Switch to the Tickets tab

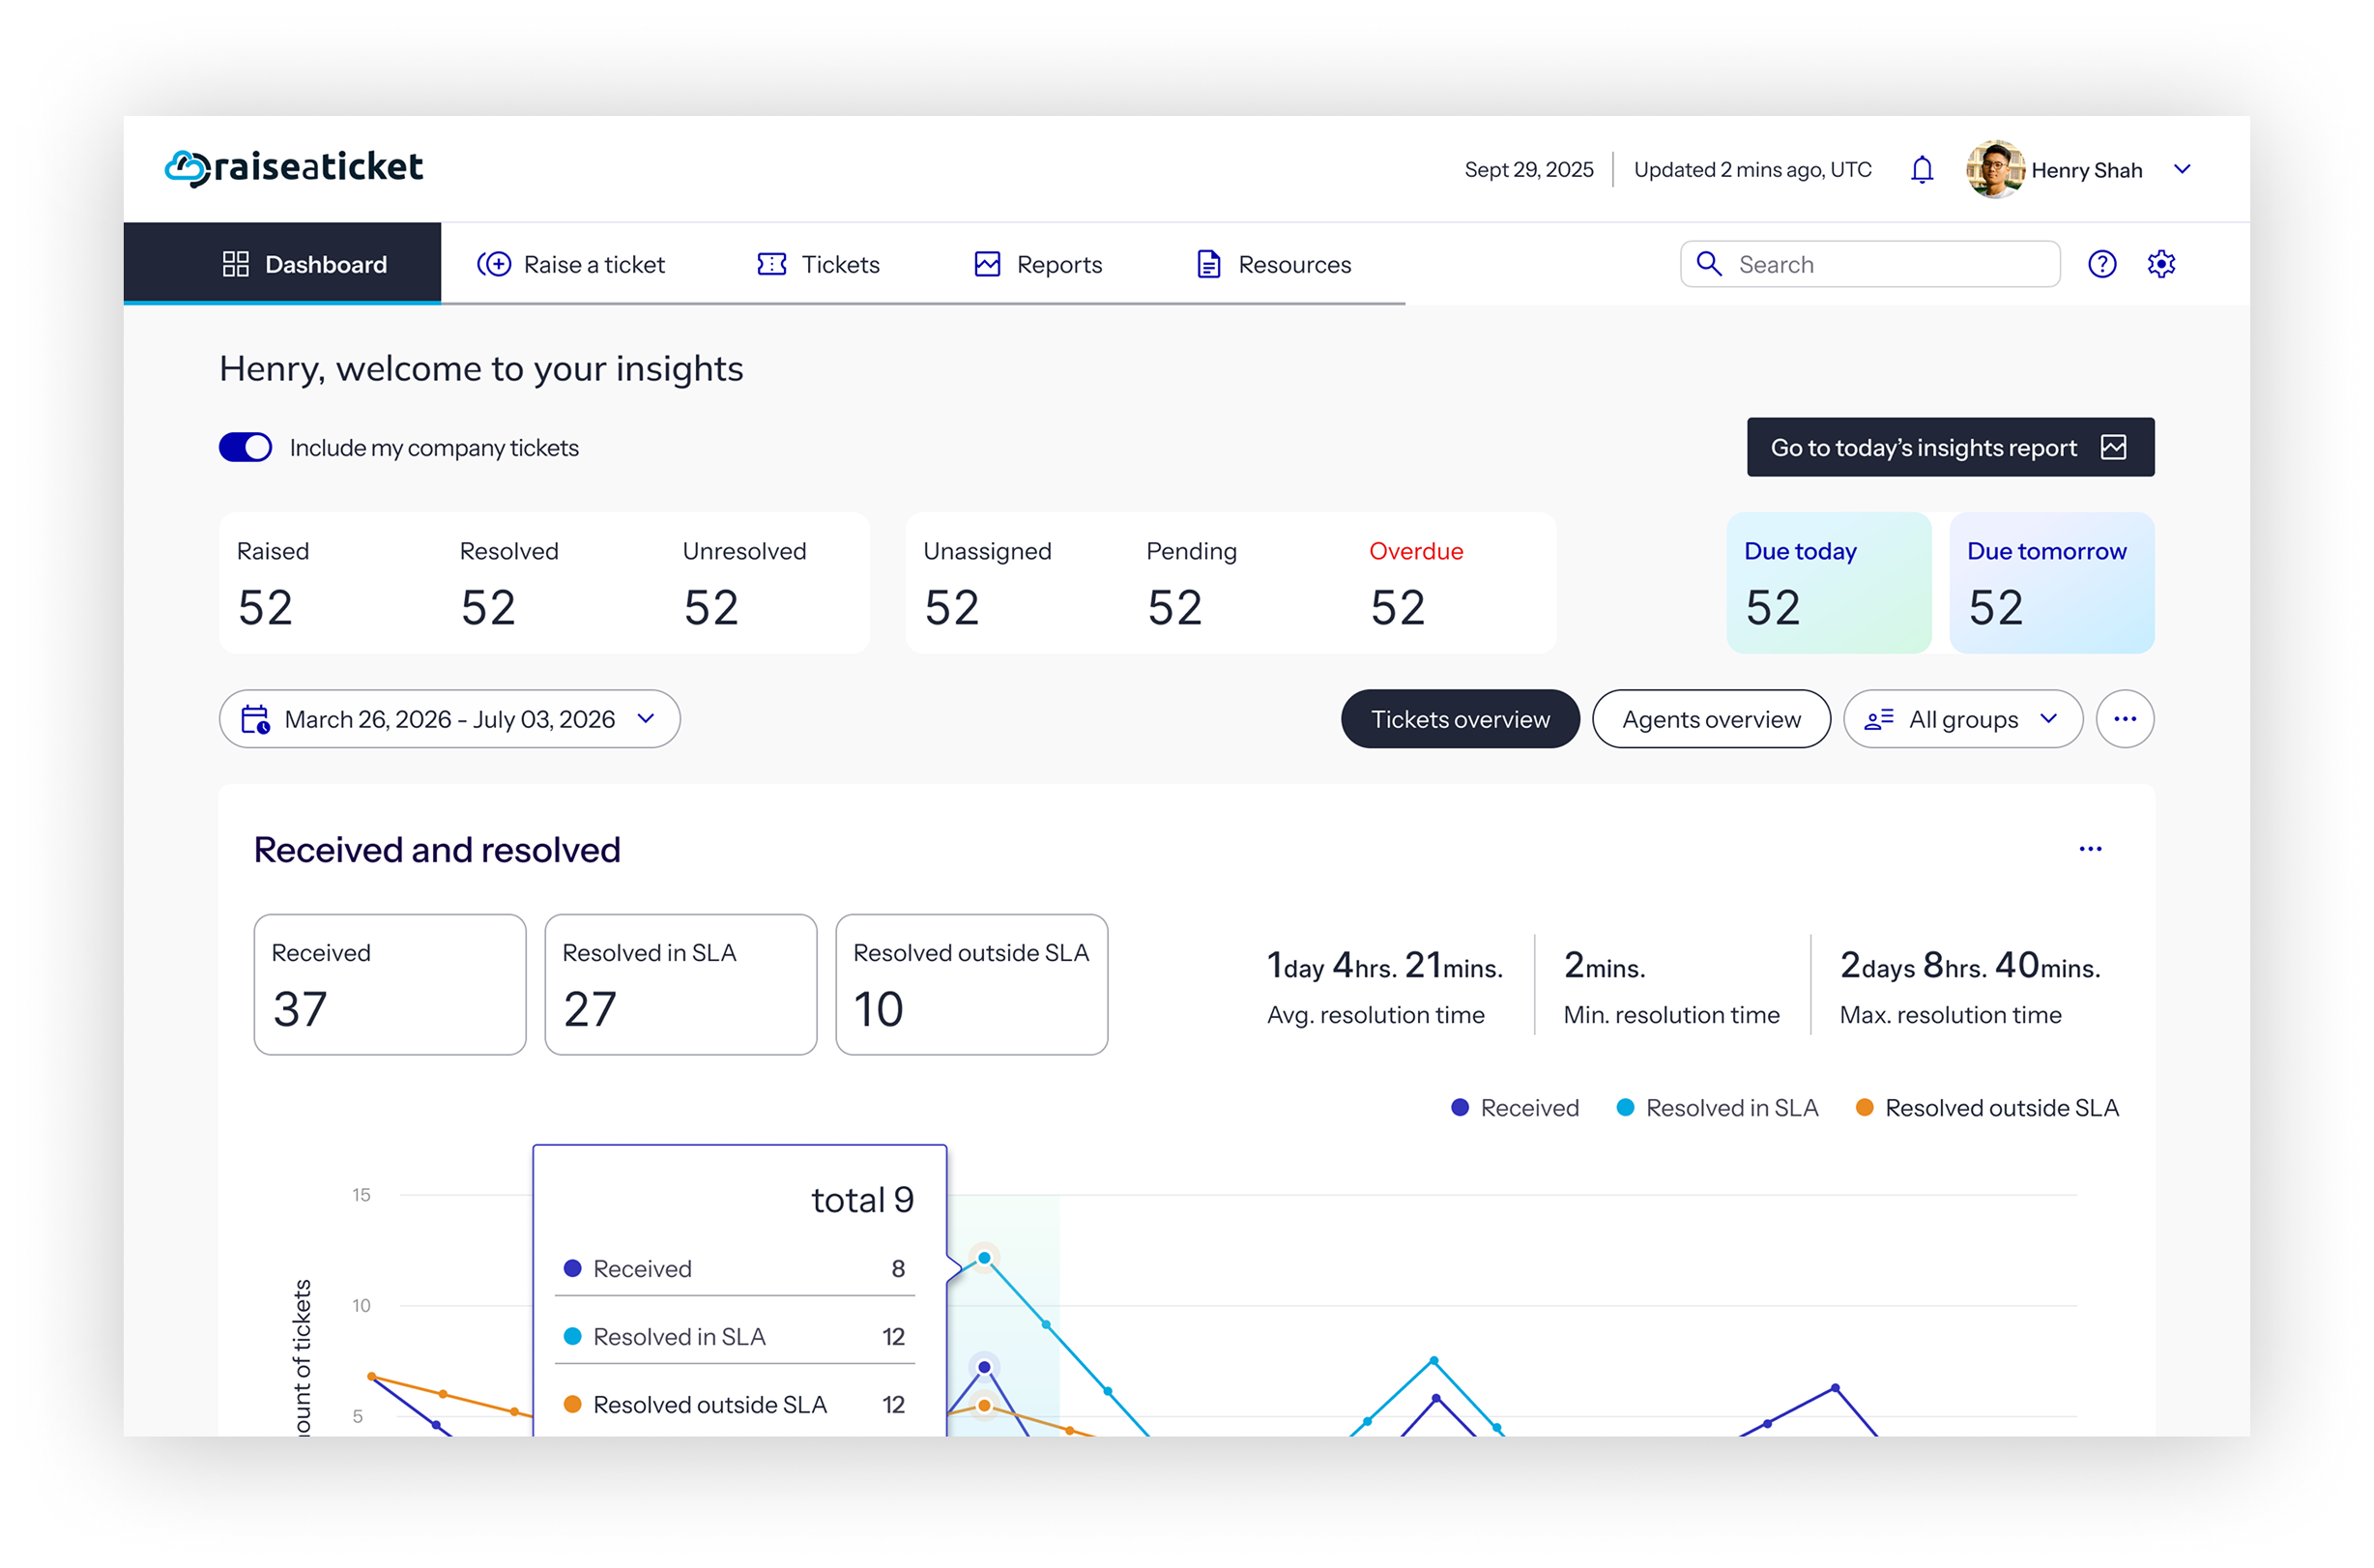pyautogui.click(x=818, y=264)
